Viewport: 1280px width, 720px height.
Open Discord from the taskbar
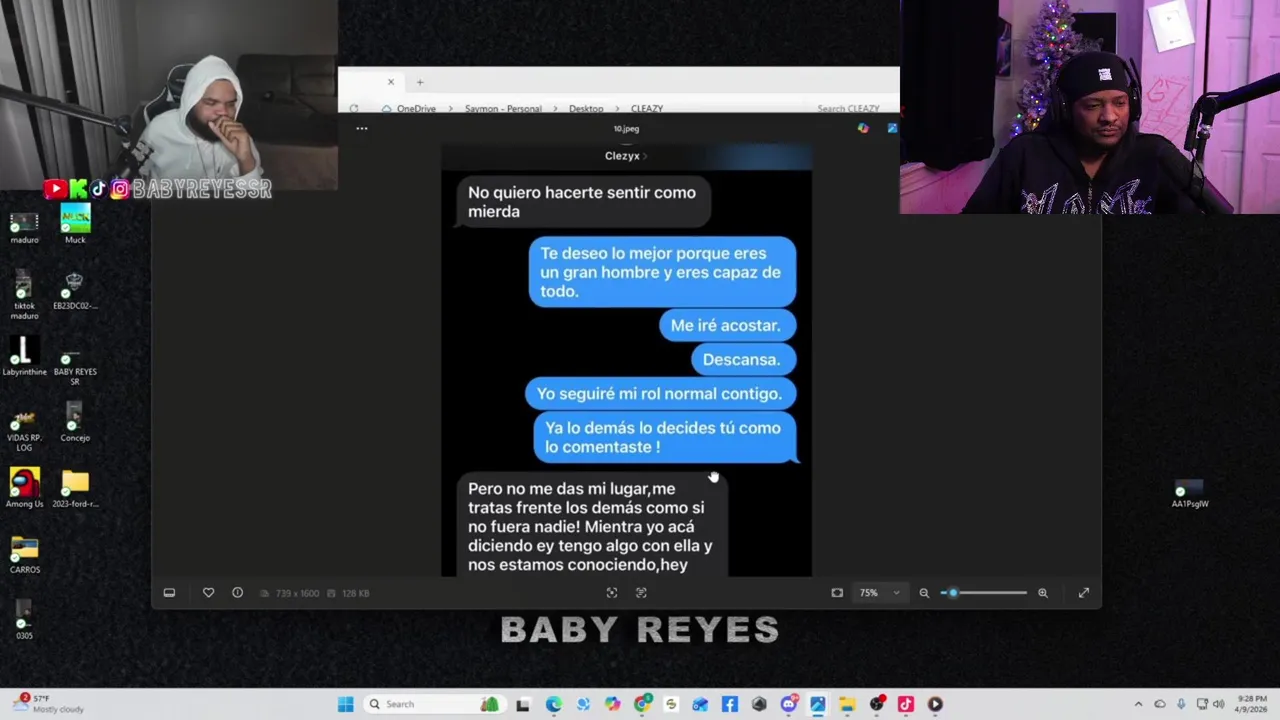coord(788,704)
